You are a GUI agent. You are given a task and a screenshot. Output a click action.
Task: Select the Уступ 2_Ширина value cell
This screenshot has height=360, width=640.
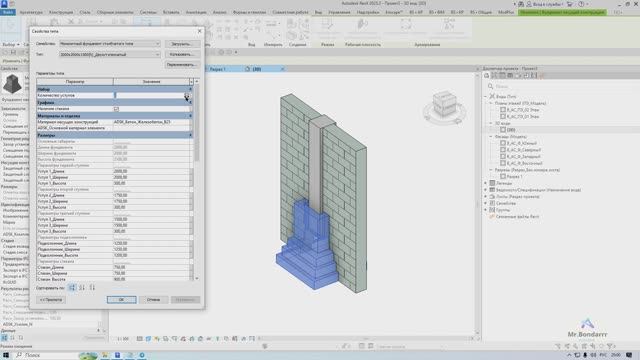click(151, 201)
